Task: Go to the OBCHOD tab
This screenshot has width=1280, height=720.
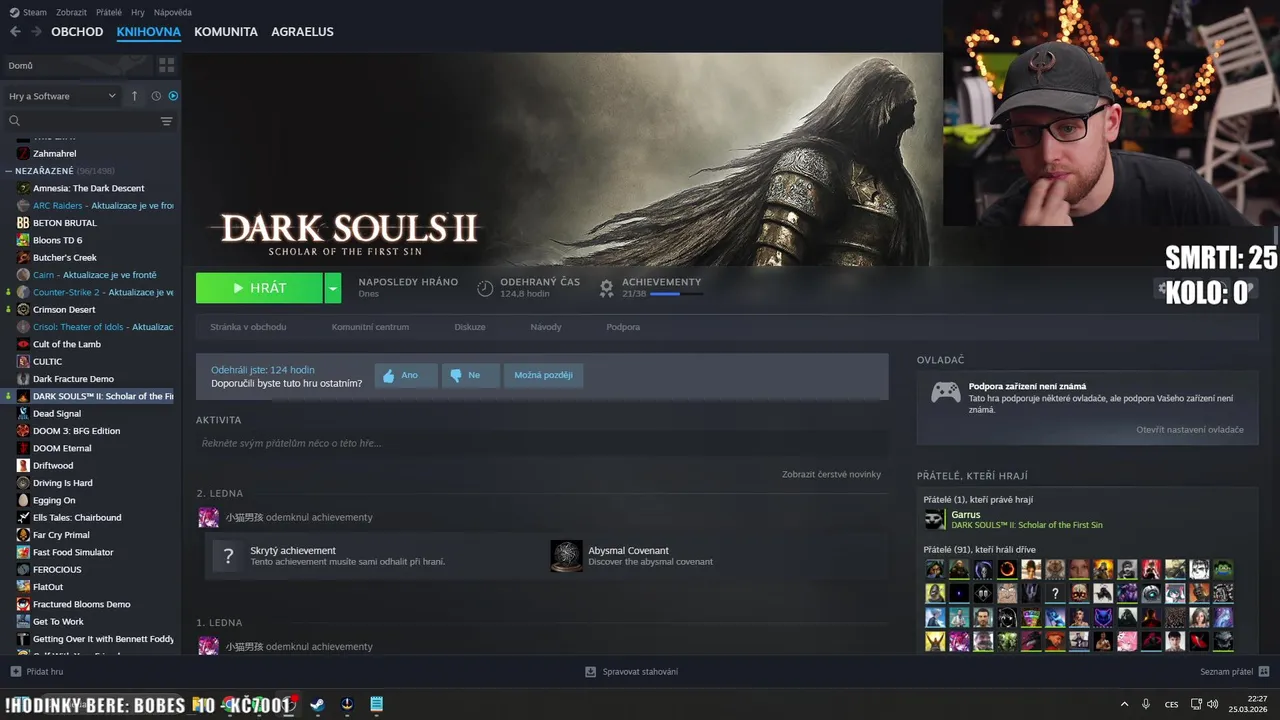Action: (77, 32)
